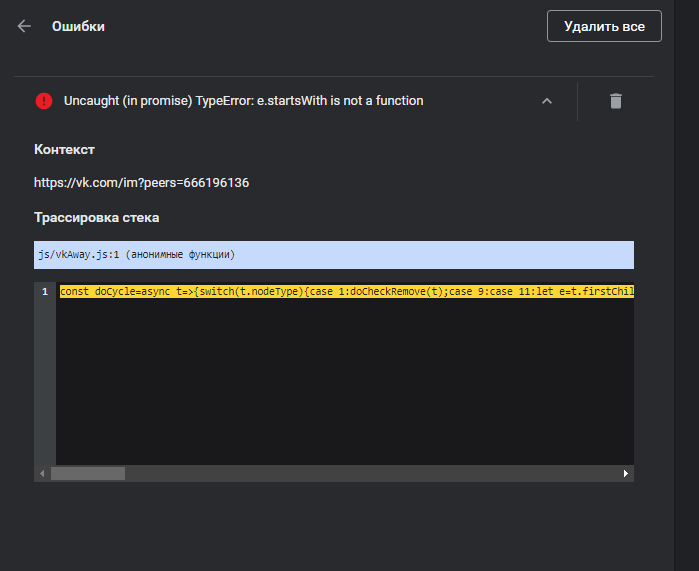The image size is (699, 571).
Task: Click the red error icon
Action: [x=44, y=101]
